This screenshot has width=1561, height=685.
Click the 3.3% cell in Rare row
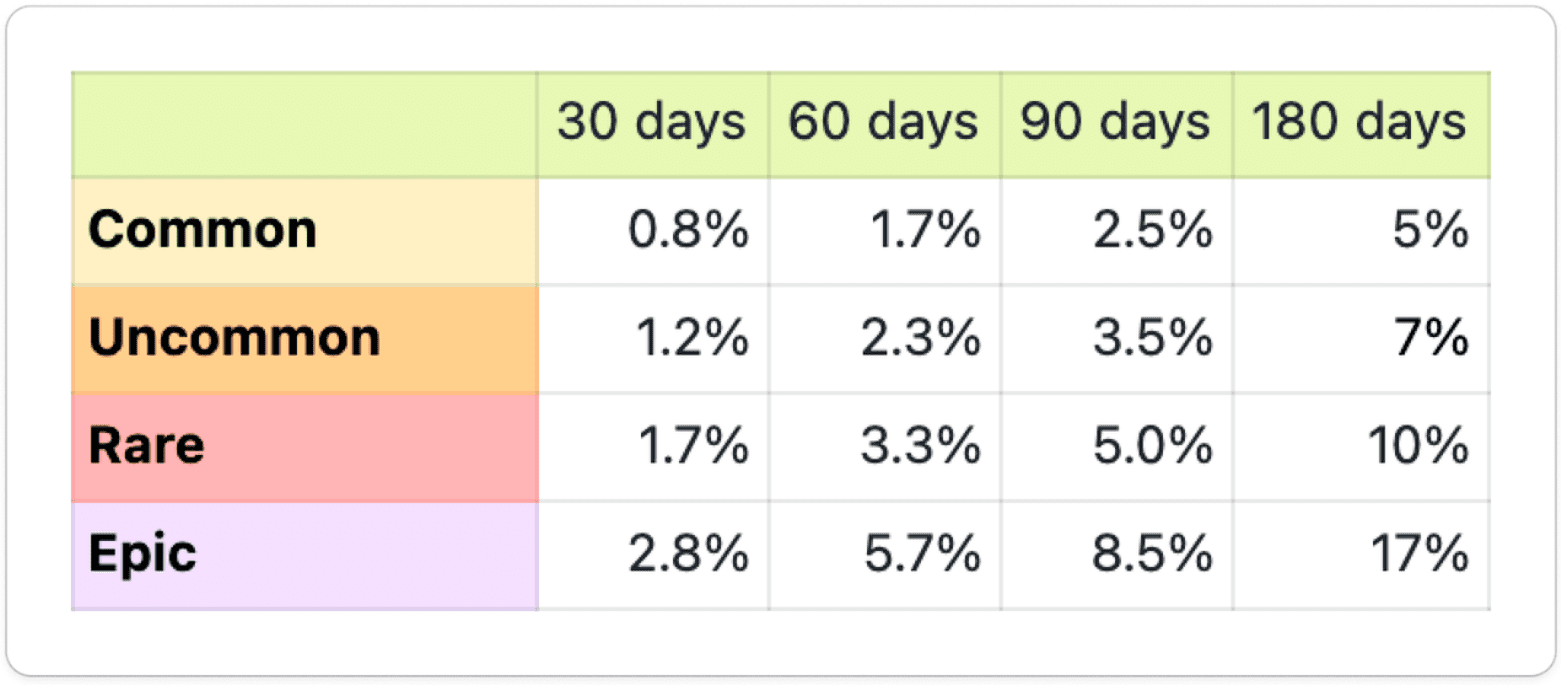pyautogui.click(x=920, y=446)
